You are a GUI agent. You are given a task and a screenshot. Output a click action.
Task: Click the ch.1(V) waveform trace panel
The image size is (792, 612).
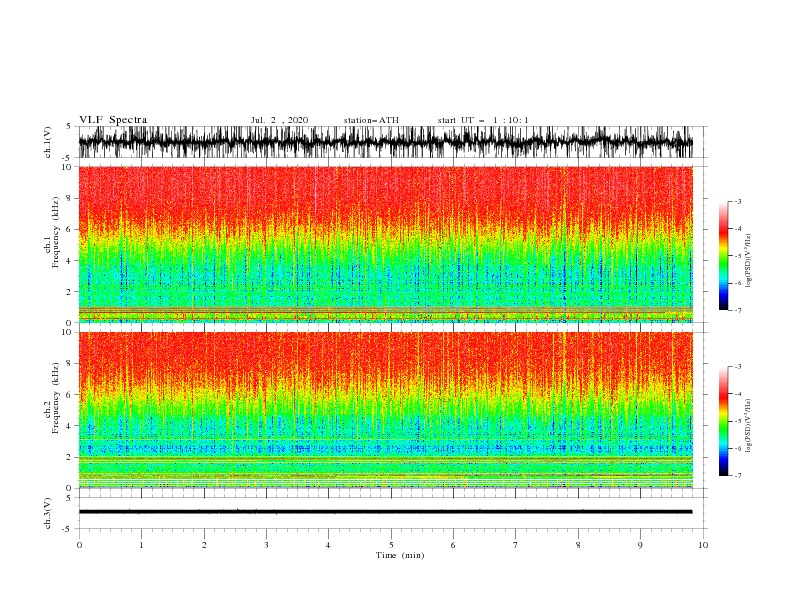point(385,142)
